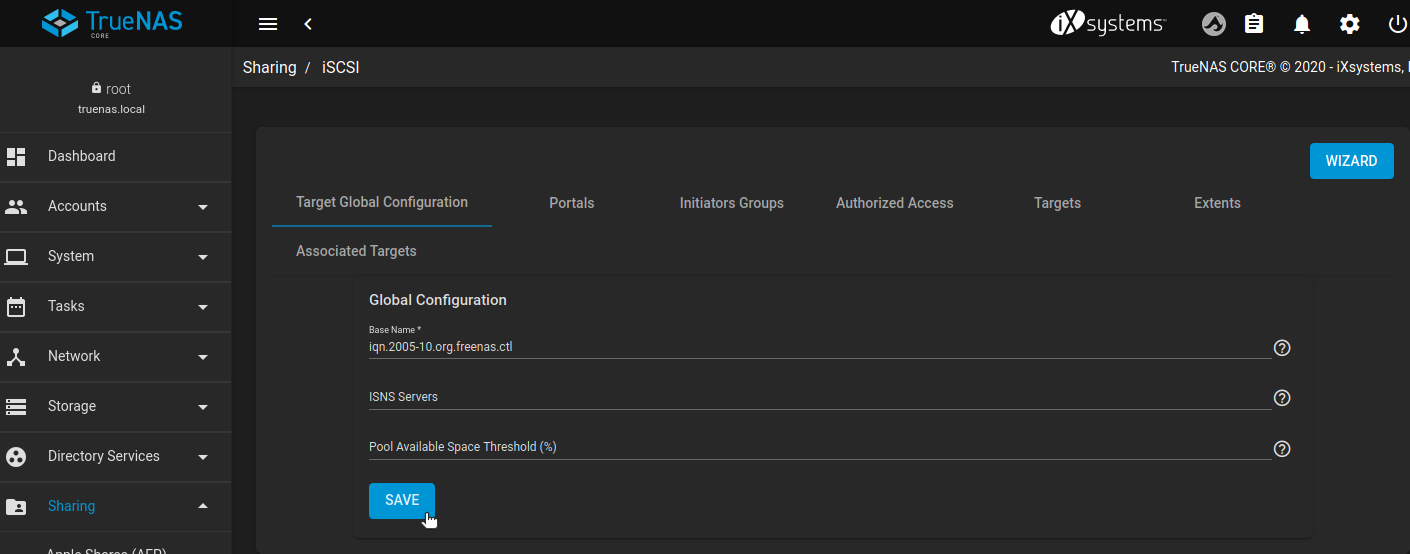This screenshot has width=1410, height=554.
Task: Expand the Accounts sidebar menu
Action: click(115, 206)
